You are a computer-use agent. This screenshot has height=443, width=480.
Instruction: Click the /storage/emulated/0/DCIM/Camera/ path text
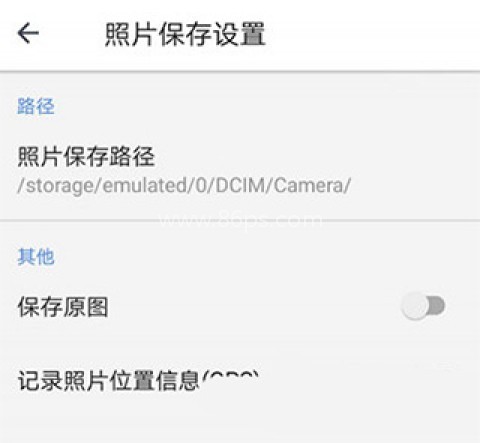tap(184, 185)
